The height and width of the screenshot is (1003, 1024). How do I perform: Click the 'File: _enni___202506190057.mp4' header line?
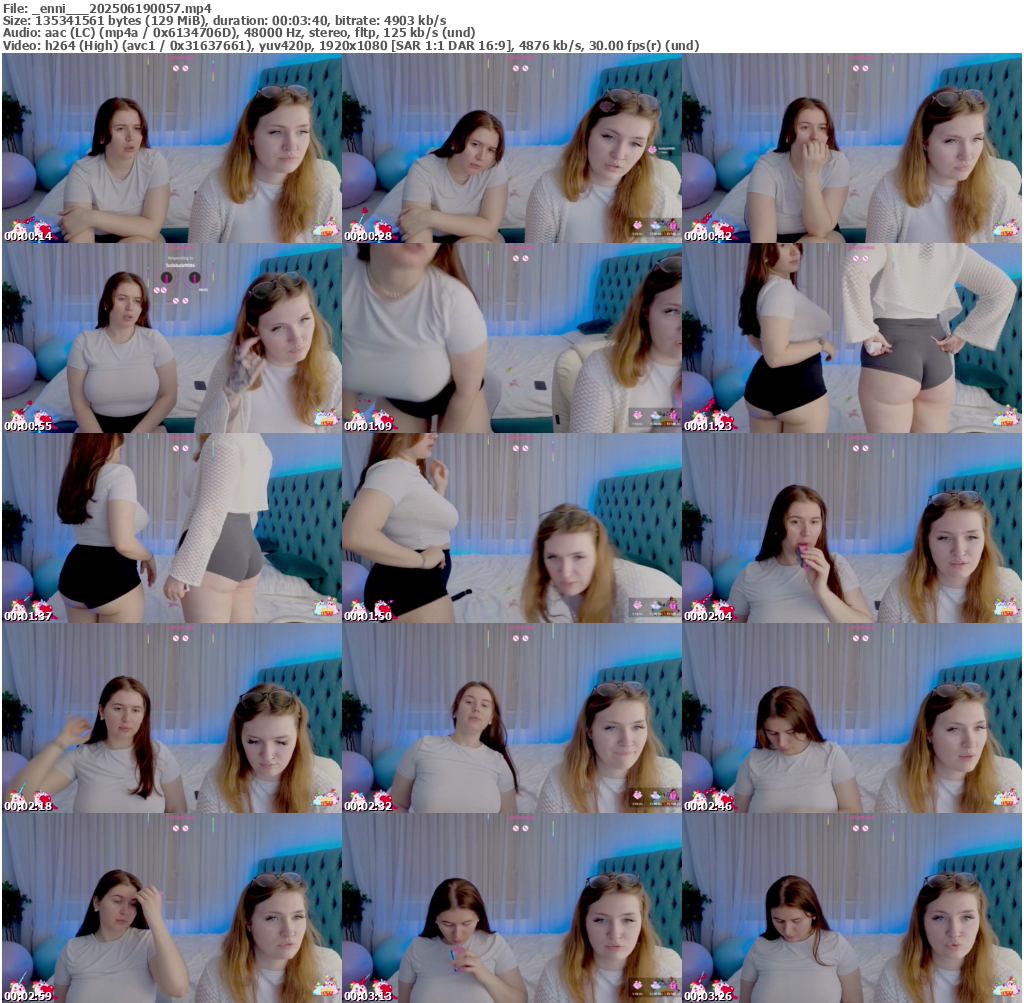tap(107, 8)
